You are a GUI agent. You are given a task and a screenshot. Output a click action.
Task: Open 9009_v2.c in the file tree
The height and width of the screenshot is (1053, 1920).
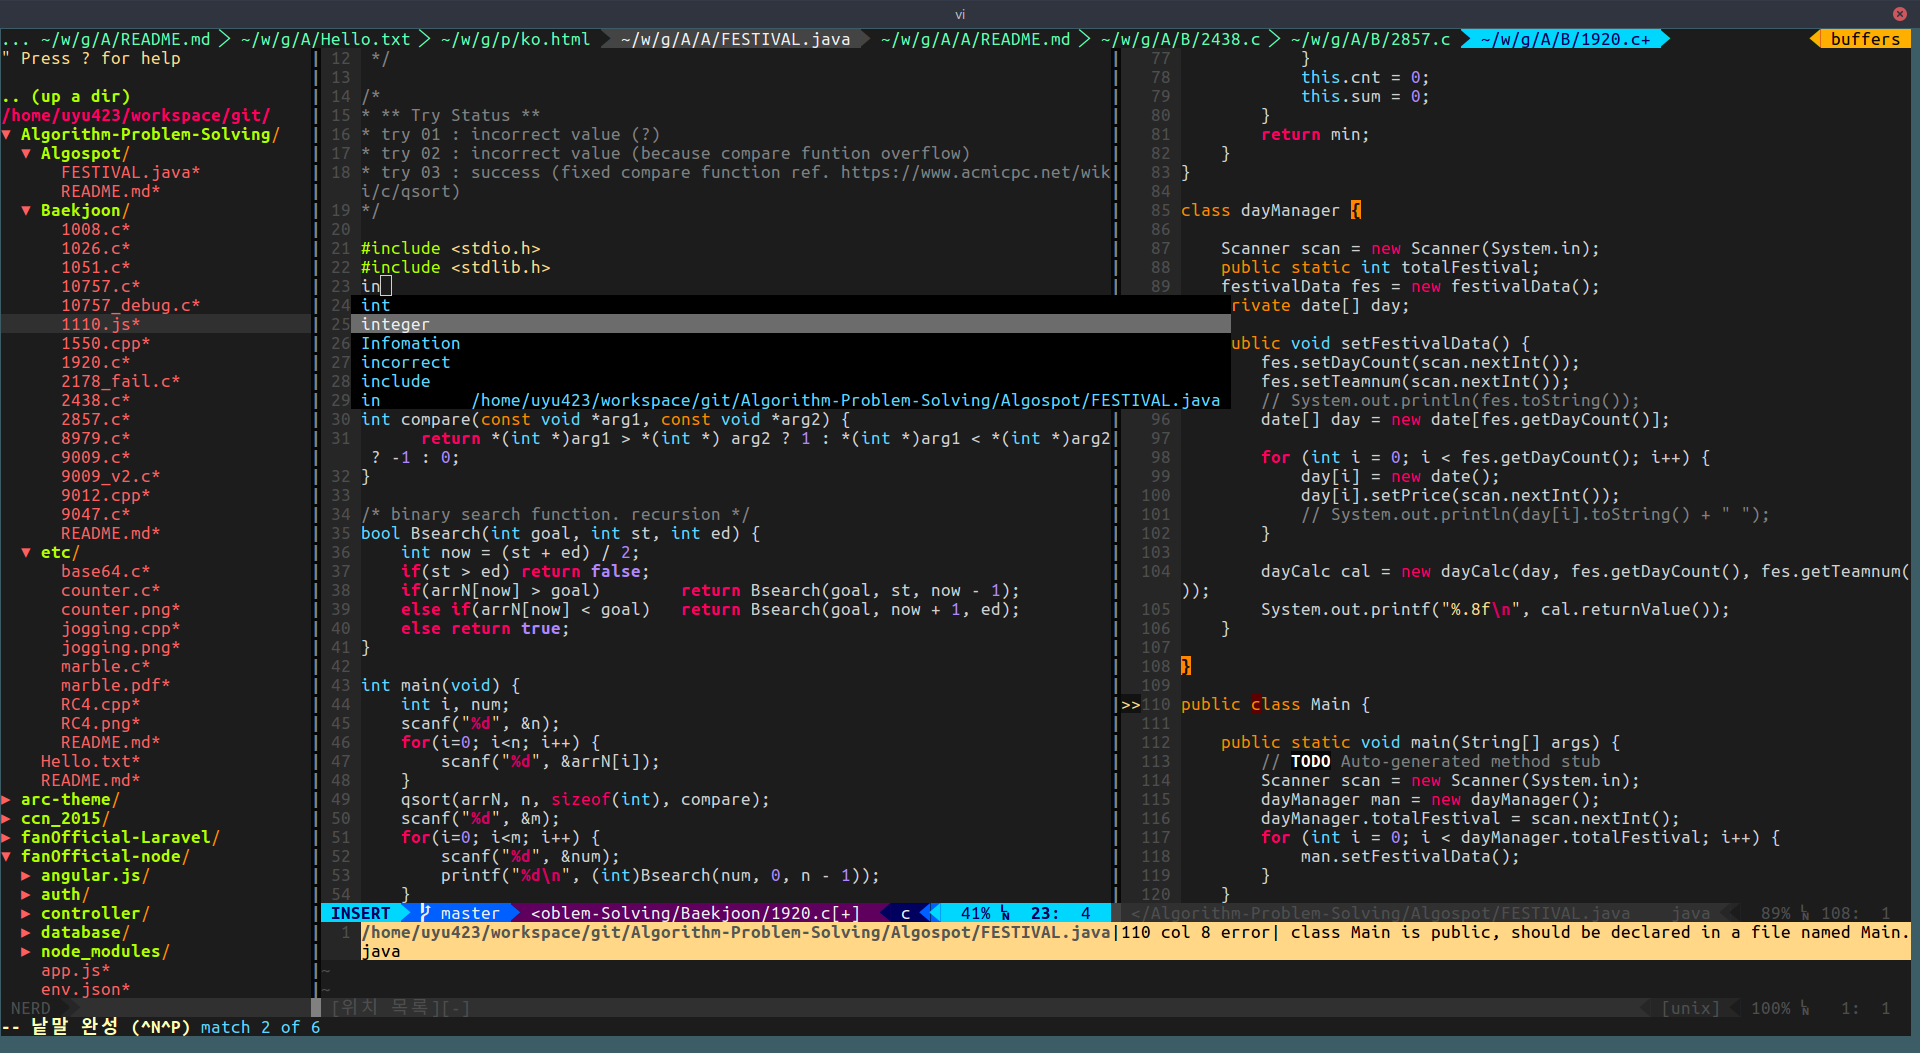(x=110, y=476)
